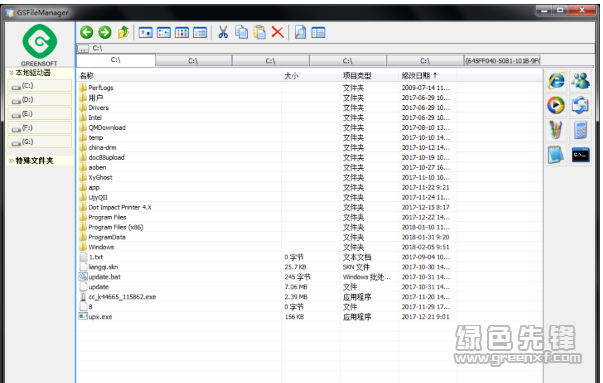The width and height of the screenshot is (603, 383).
Task: Open the search magnifier tool
Action: (300, 32)
